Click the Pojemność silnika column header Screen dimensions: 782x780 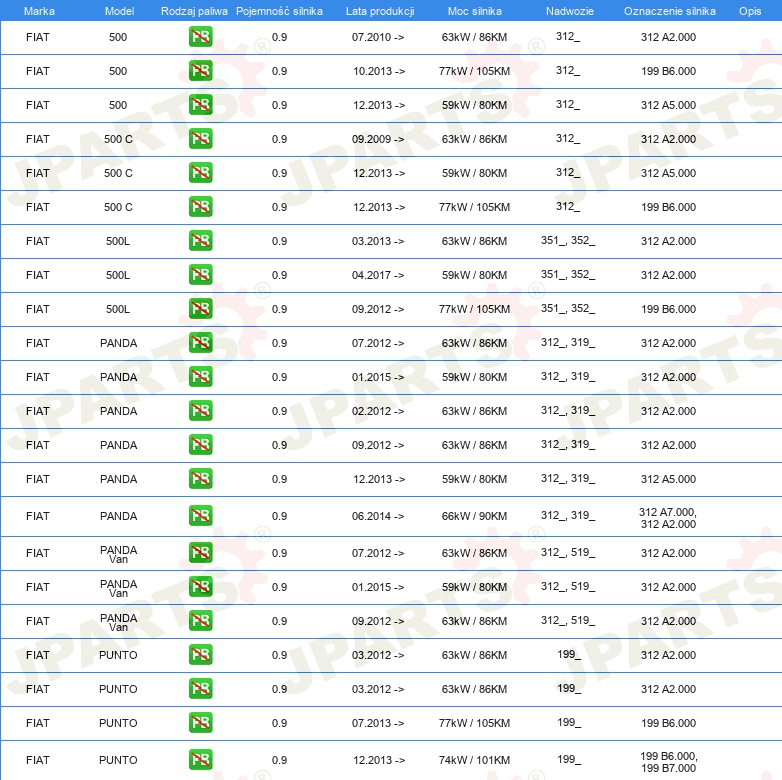coord(279,11)
